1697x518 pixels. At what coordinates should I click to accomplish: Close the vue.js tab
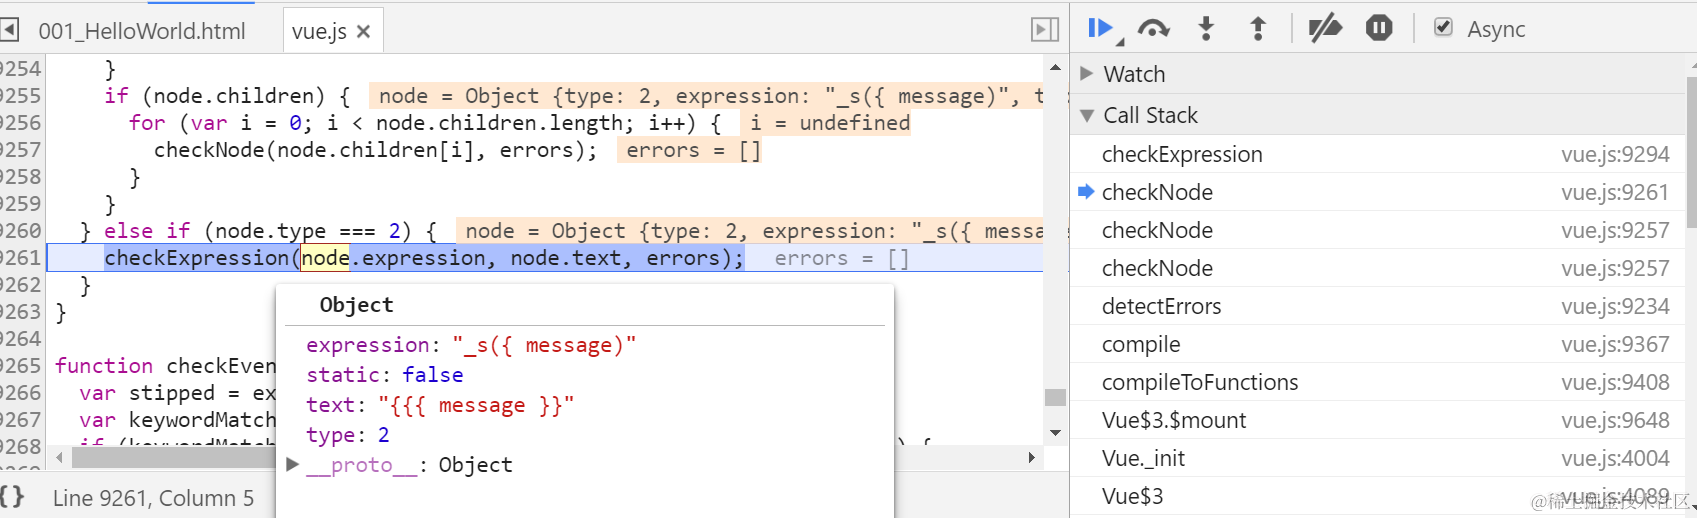coord(363,32)
